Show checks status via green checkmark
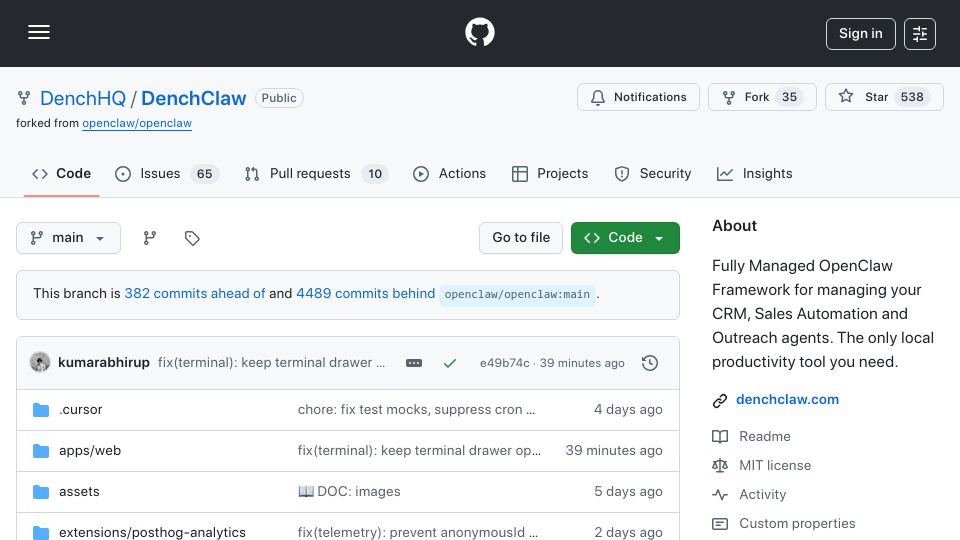 pos(450,363)
